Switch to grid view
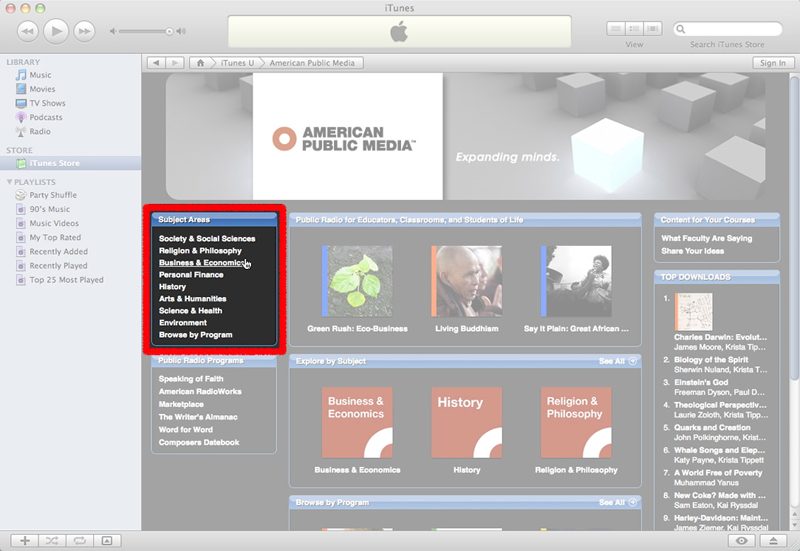Screen dimensions: 800x551 point(634,29)
